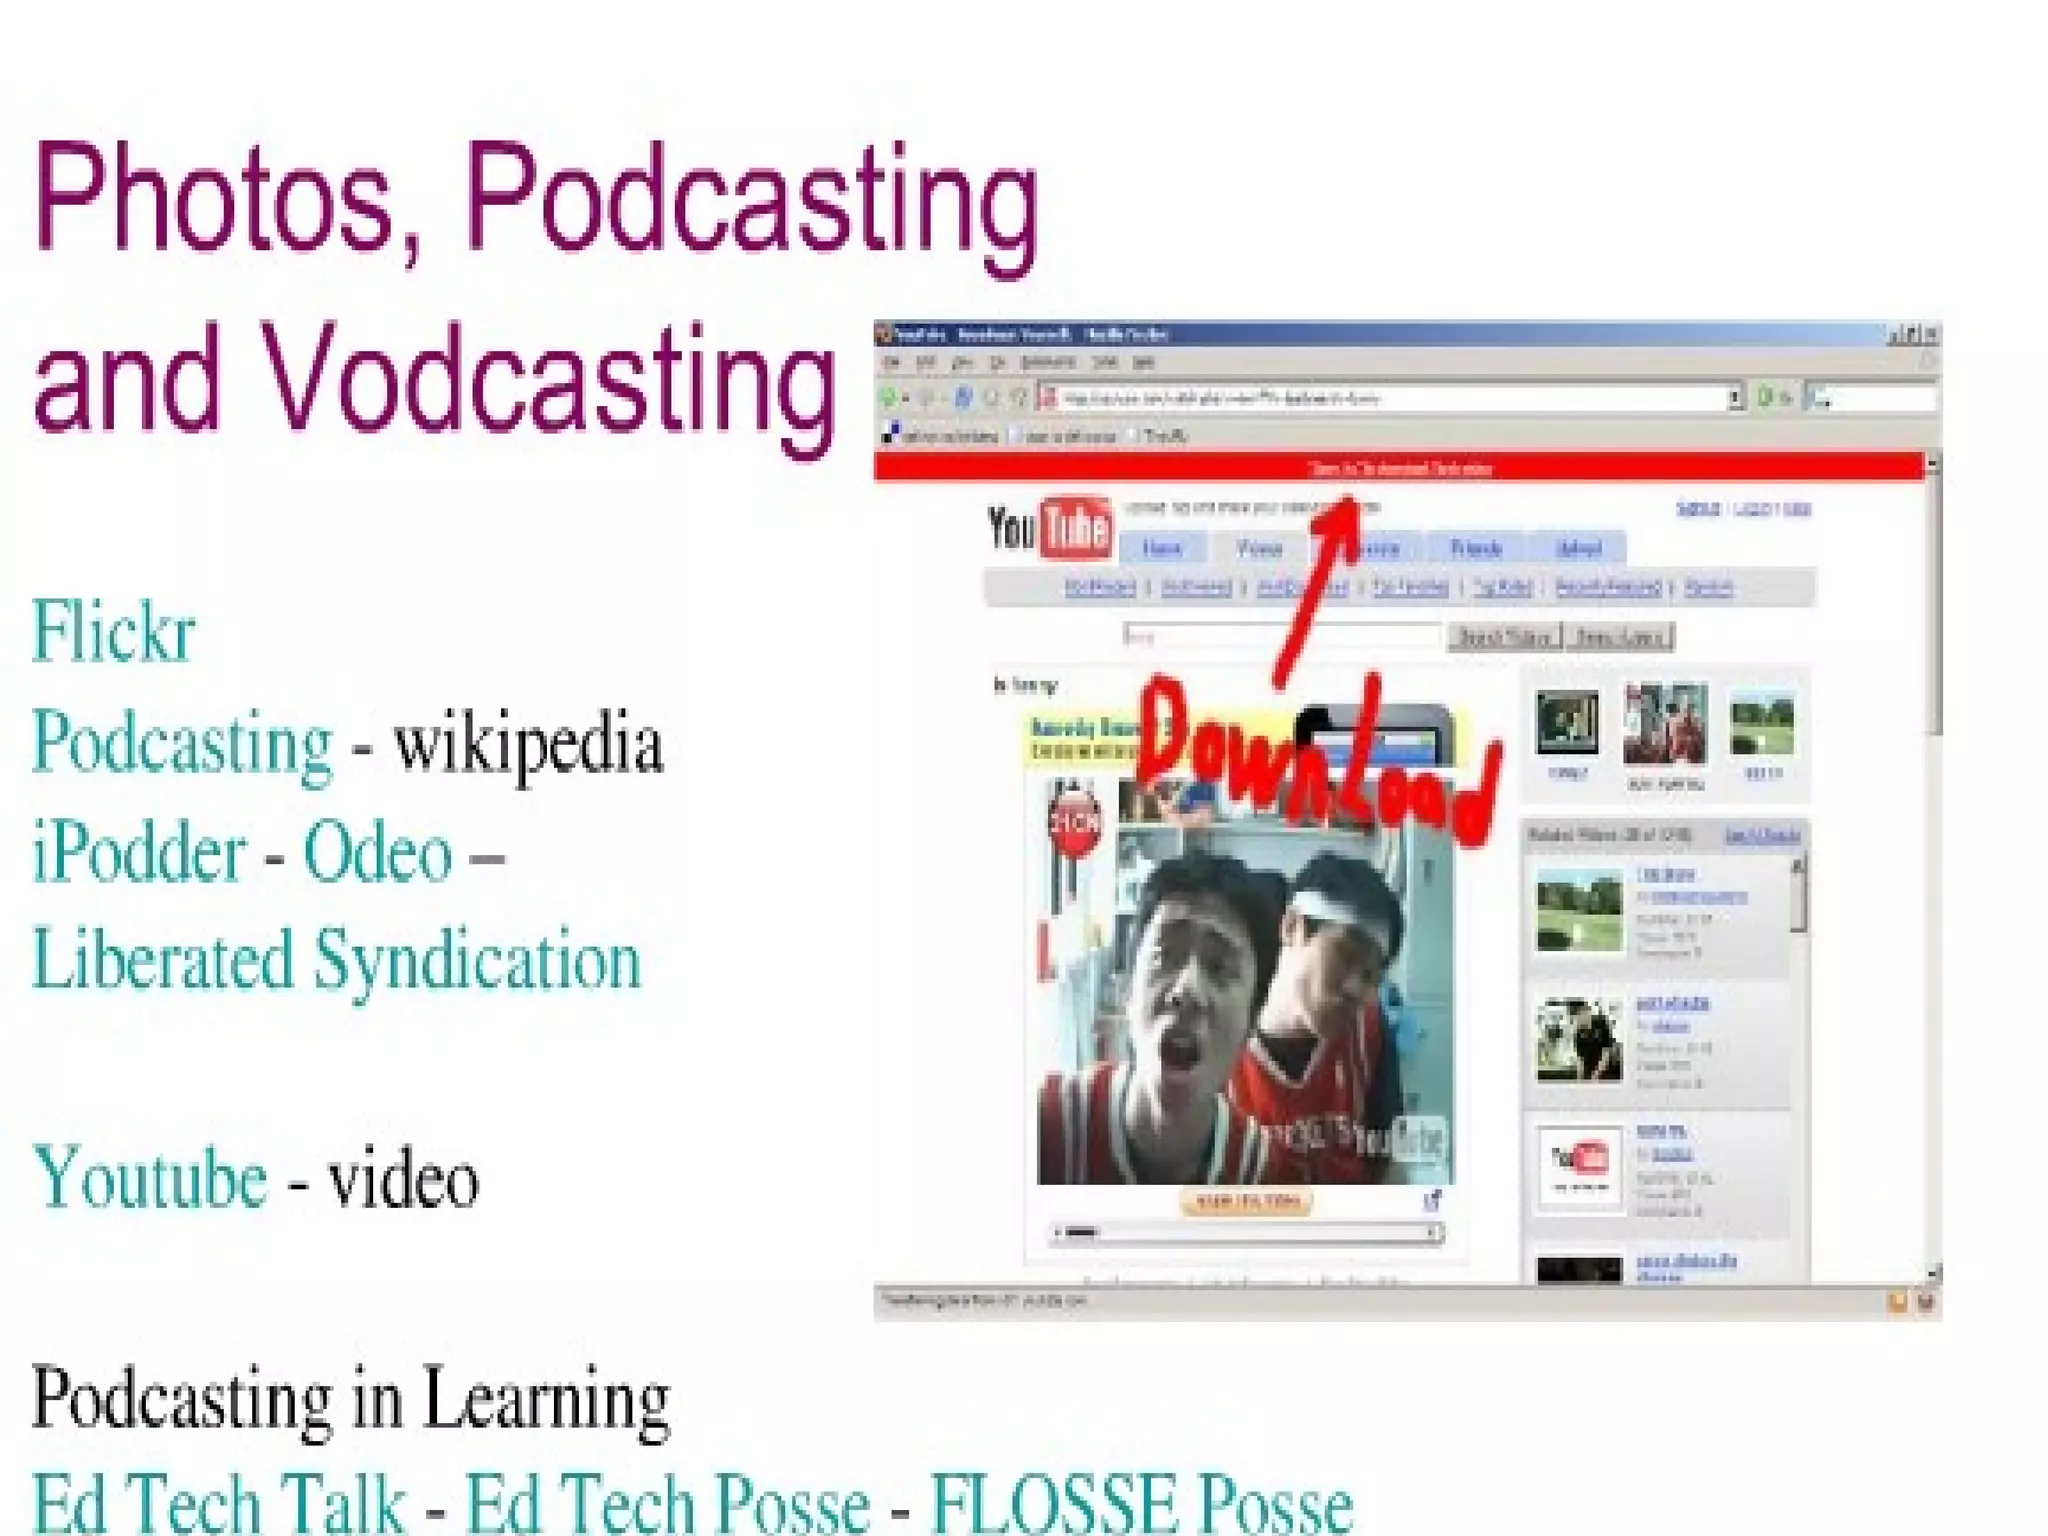The height and width of the screenshot is (1536, 2048).
Task: Click the share icon below the video player
Action: click(x=1432, y=1200)
